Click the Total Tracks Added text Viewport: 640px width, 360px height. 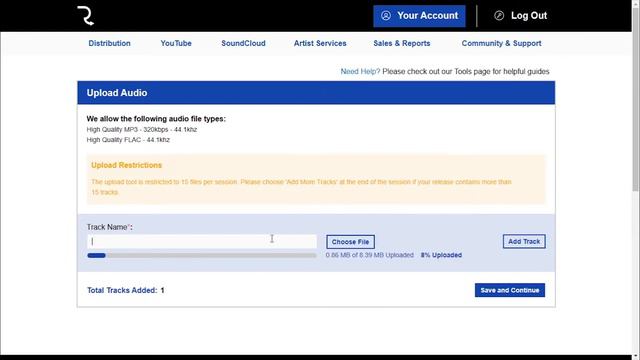coord(126,290)
